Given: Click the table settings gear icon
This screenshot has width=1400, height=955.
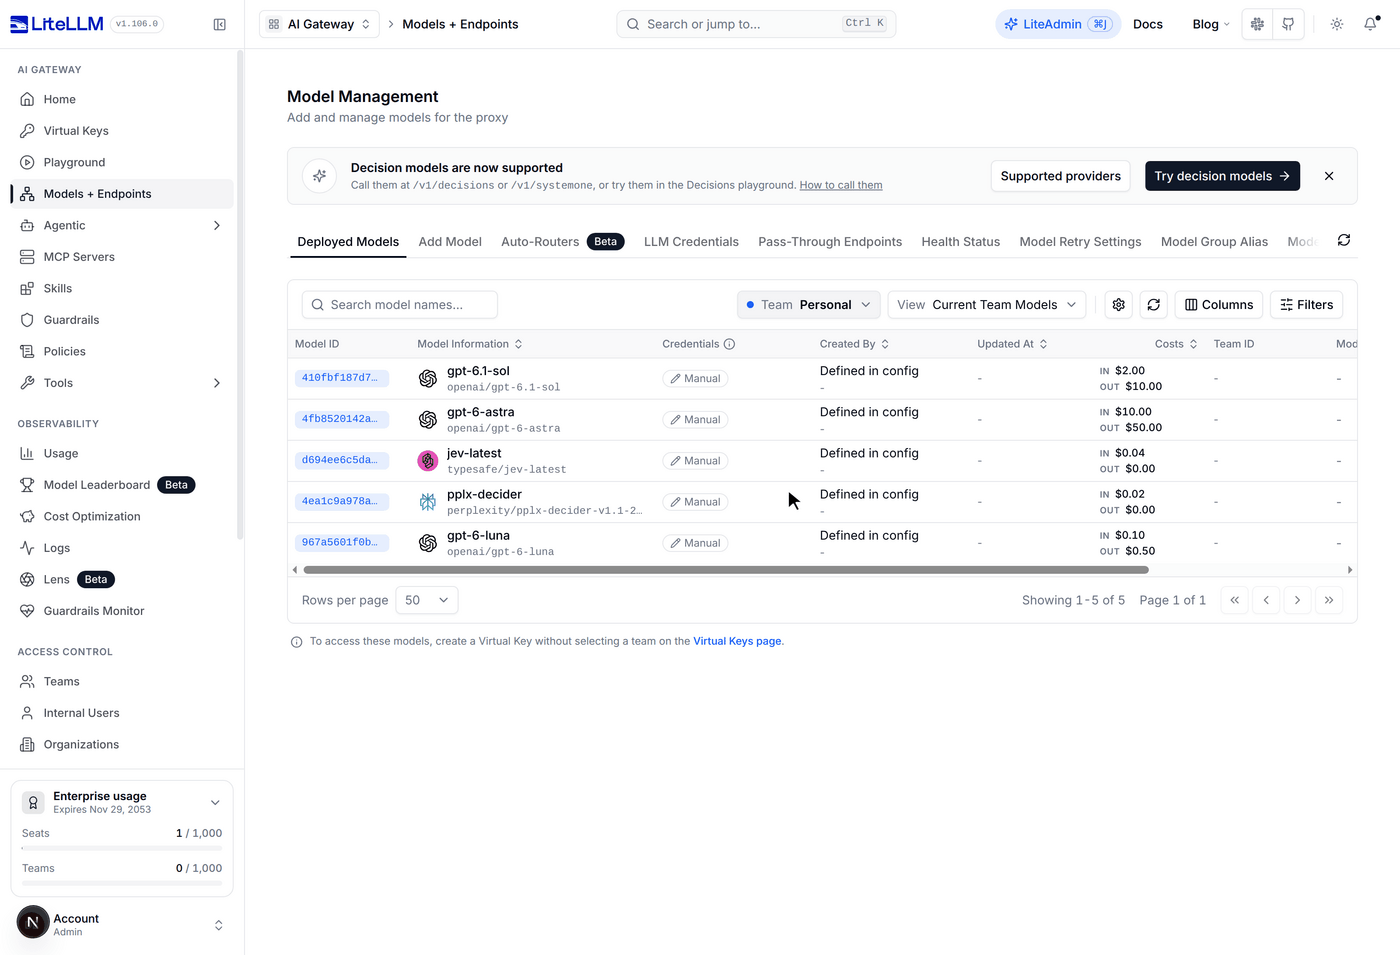Looking at the screenshot, I should (x=1119, y=305).
